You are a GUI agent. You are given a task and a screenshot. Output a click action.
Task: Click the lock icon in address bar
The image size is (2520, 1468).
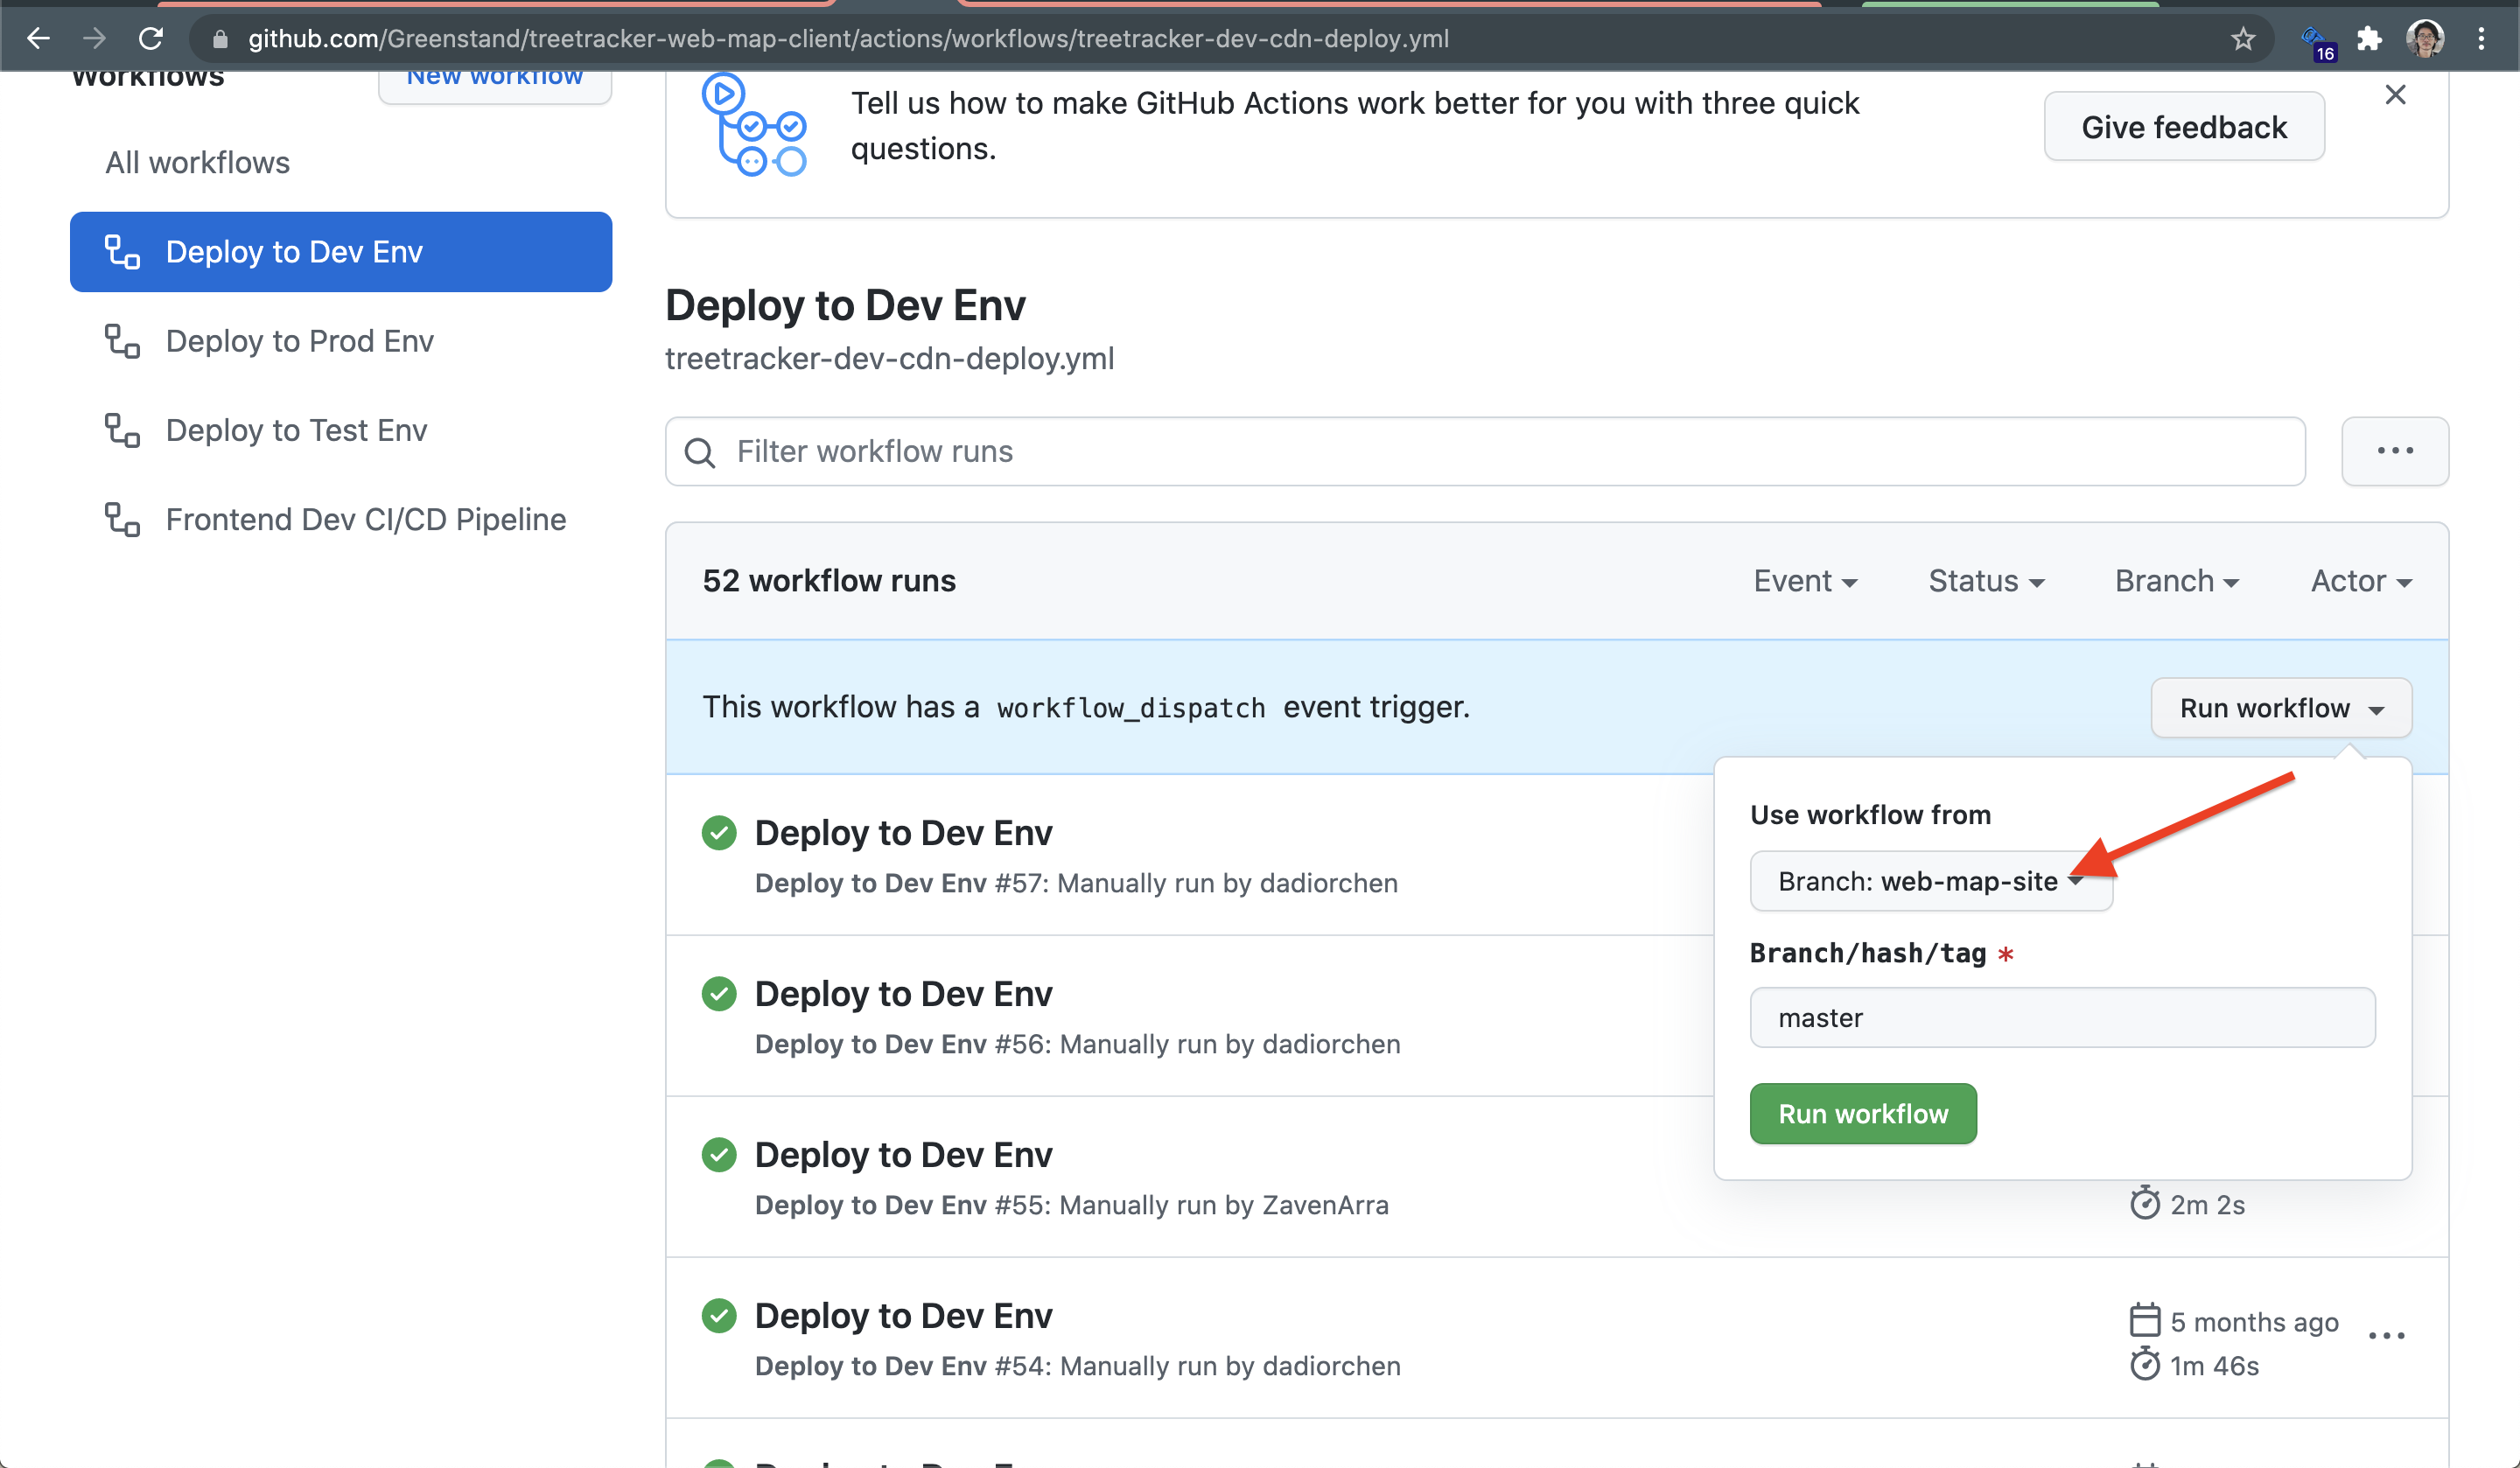[220, 38]
